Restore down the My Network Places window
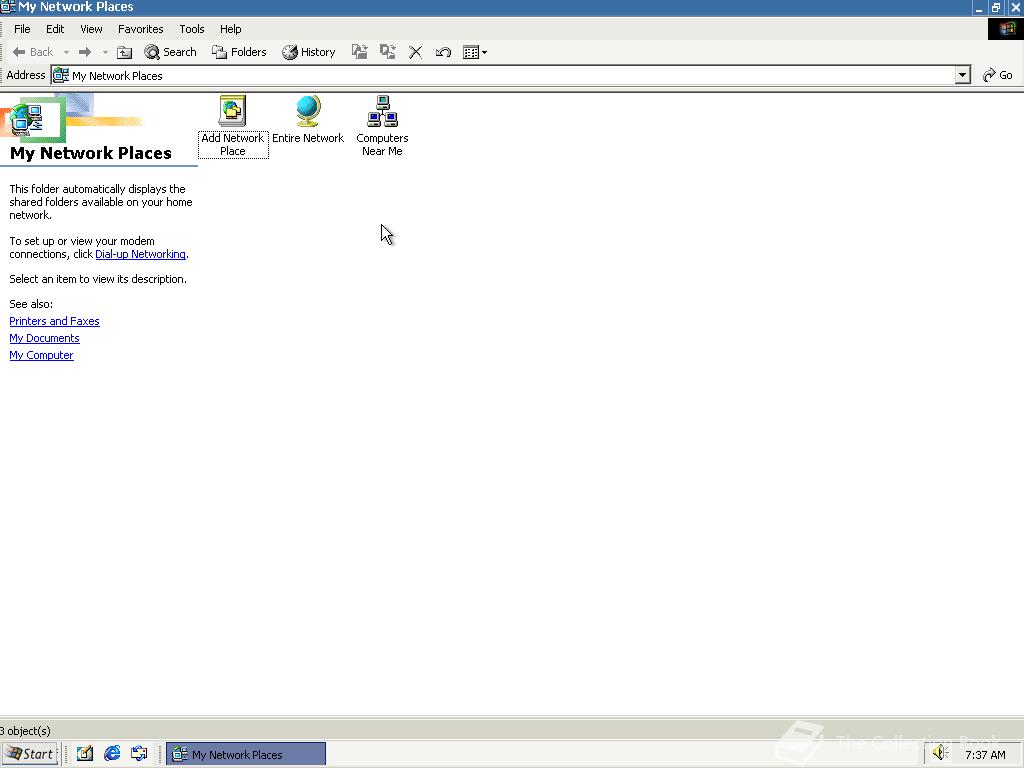 click(x=997, y=7)
